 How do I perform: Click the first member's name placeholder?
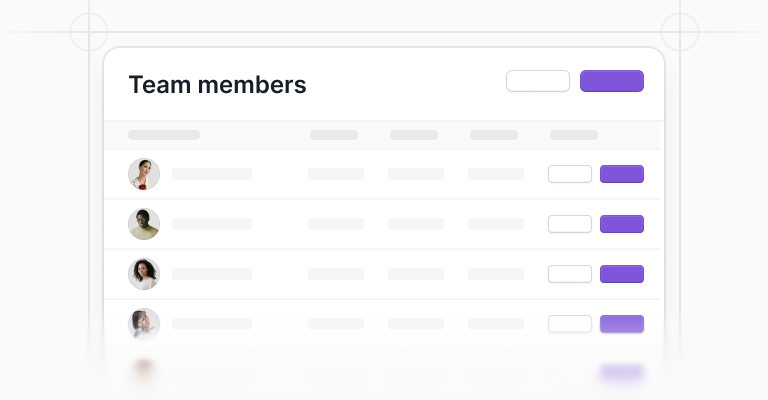click(212, 174)
